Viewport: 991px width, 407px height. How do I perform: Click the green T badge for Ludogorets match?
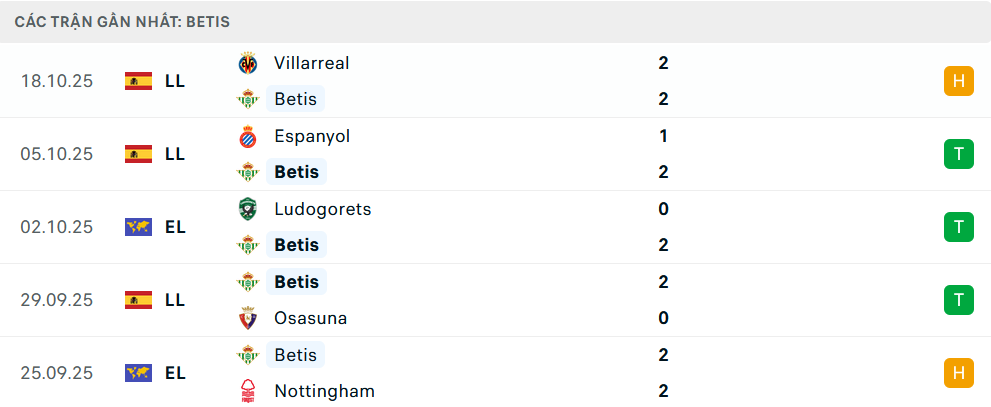(x=958, y=227)
